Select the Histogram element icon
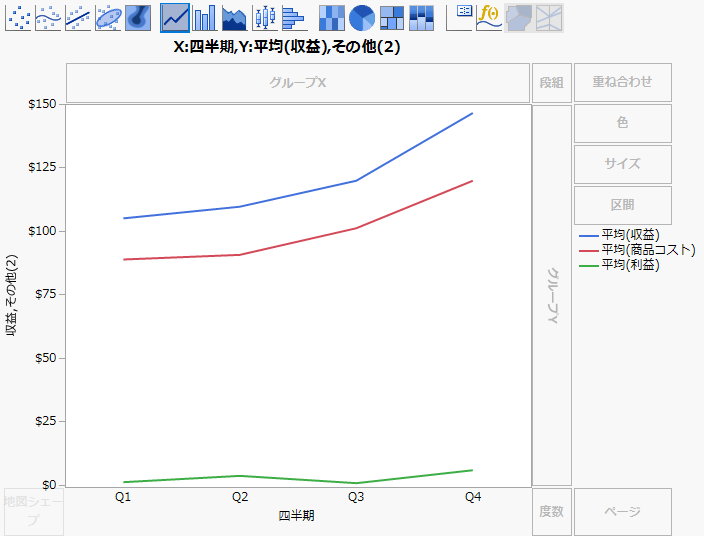This screenshot has width=704, height=536. coord(294,18)
